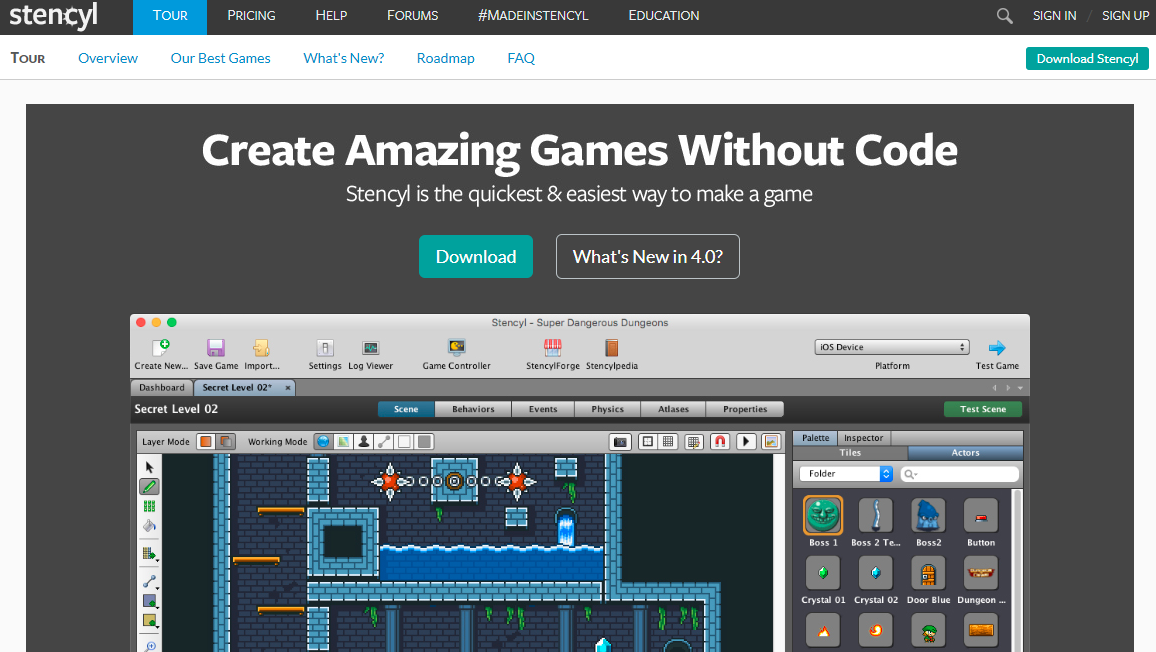Enable the blue globe Working Mode
The image size is (1156, 652).
[x=323, y=442]
